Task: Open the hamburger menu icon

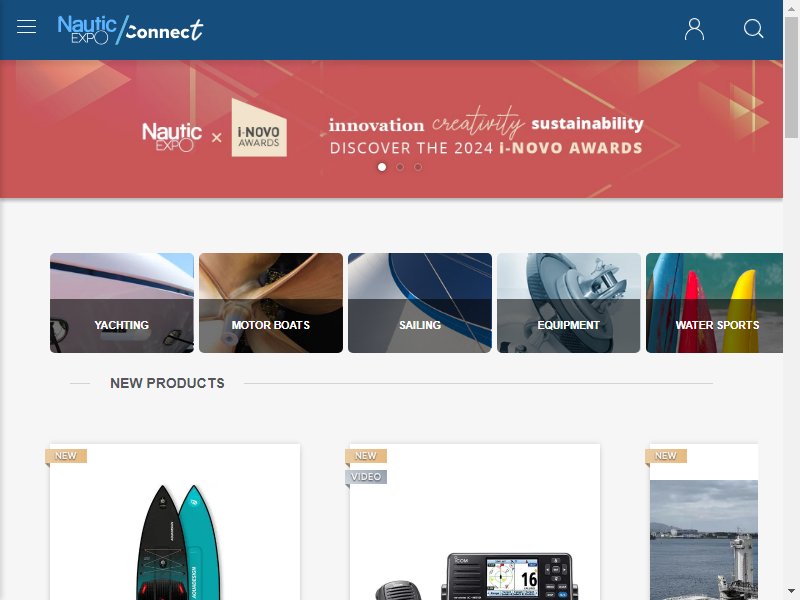Action: pyautogui.click(x=27, y=27)
